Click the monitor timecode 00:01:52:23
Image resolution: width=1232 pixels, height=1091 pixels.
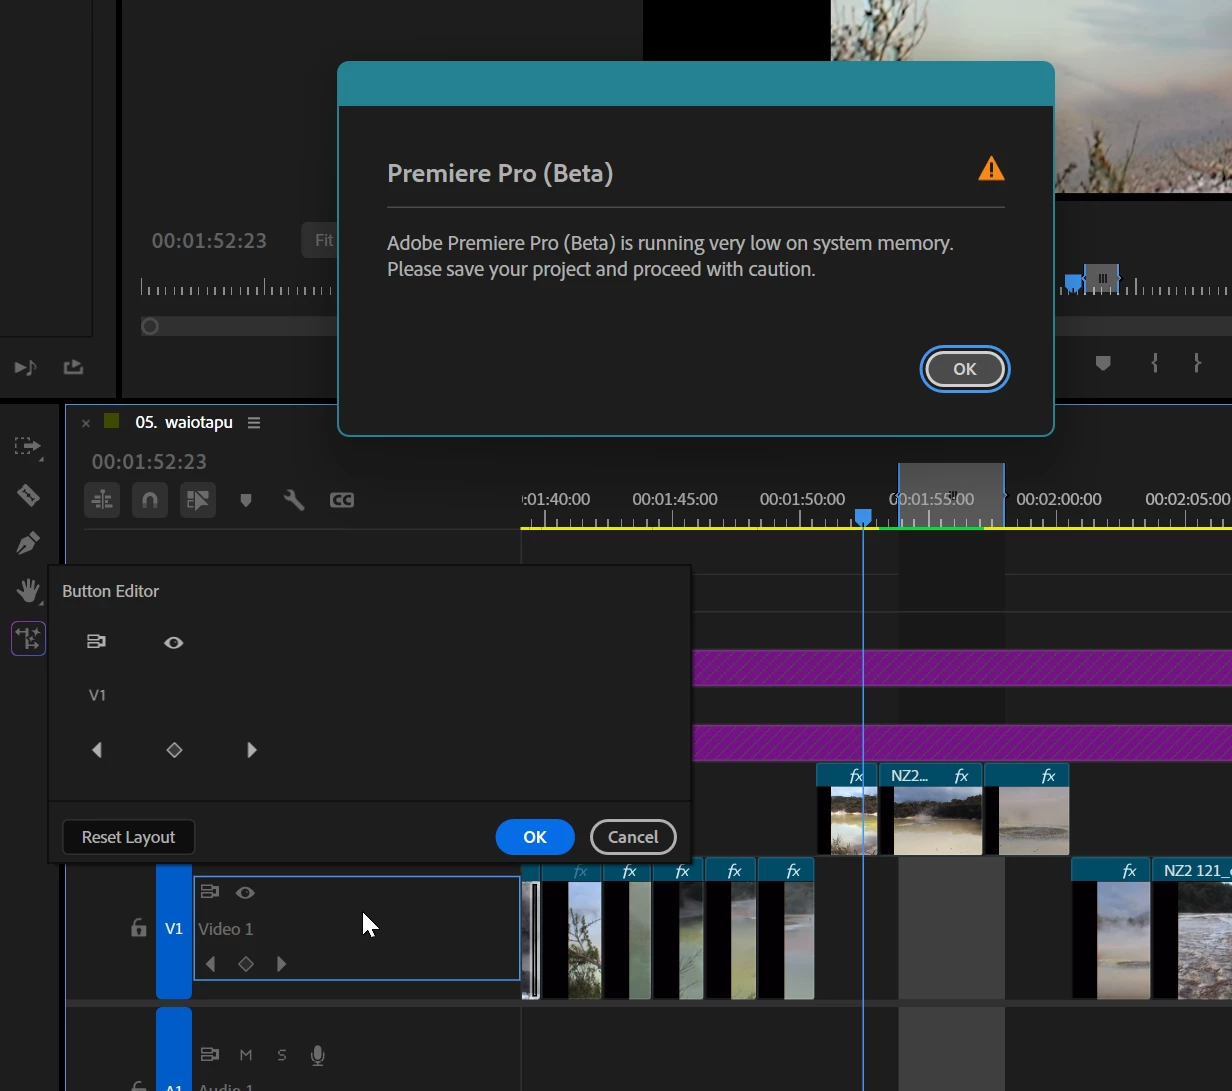[x=209, y=241]
